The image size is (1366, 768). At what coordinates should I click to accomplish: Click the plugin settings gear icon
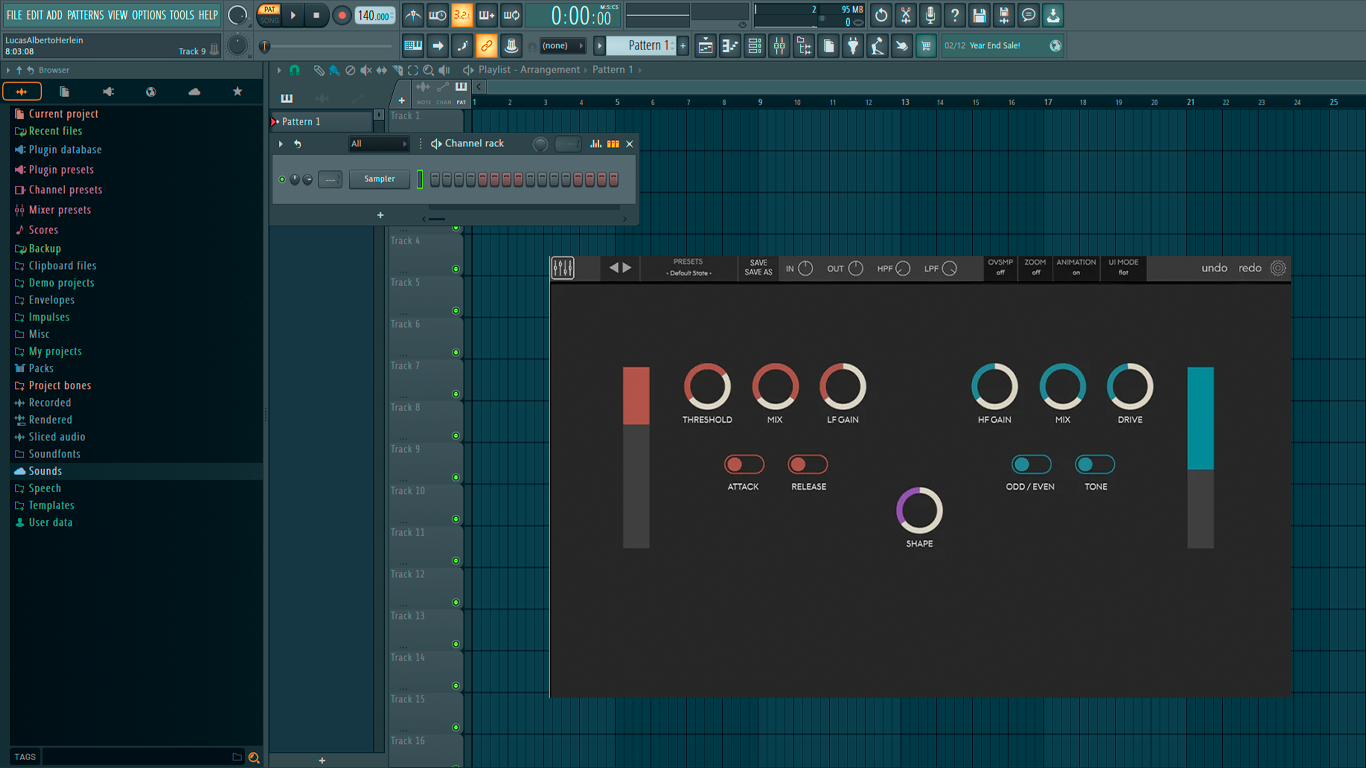coord(1278,268)
